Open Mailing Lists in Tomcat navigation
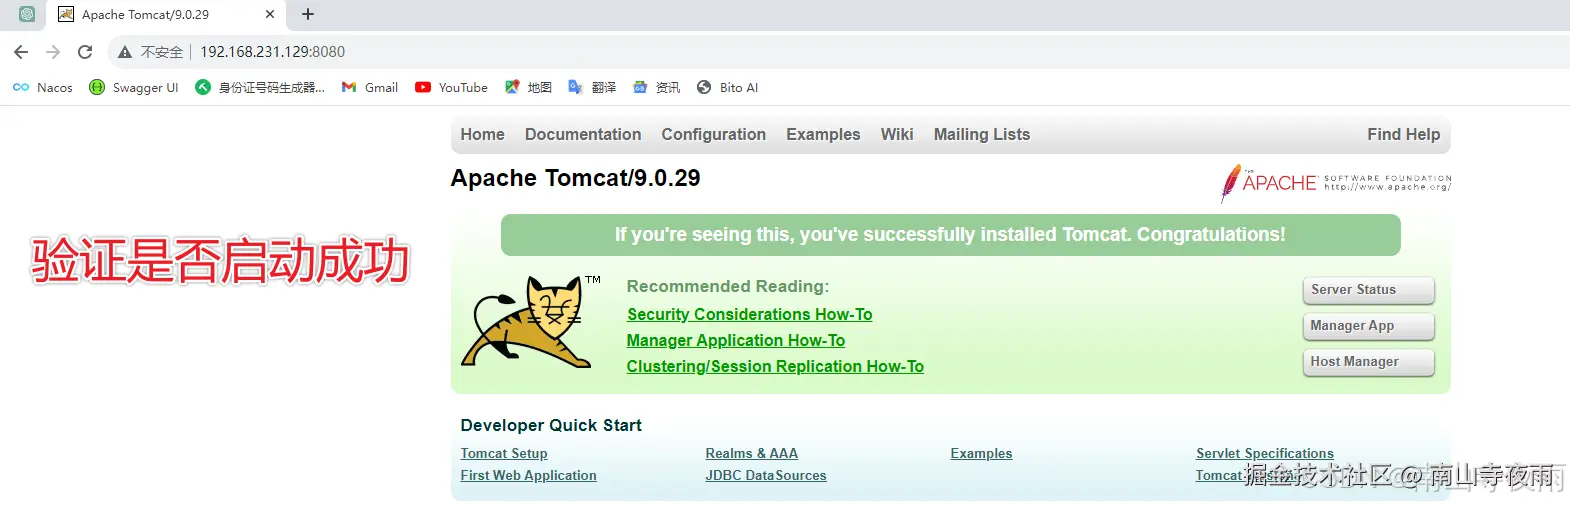The height and width of the screenshot is (505, 1570). (982, 134)
